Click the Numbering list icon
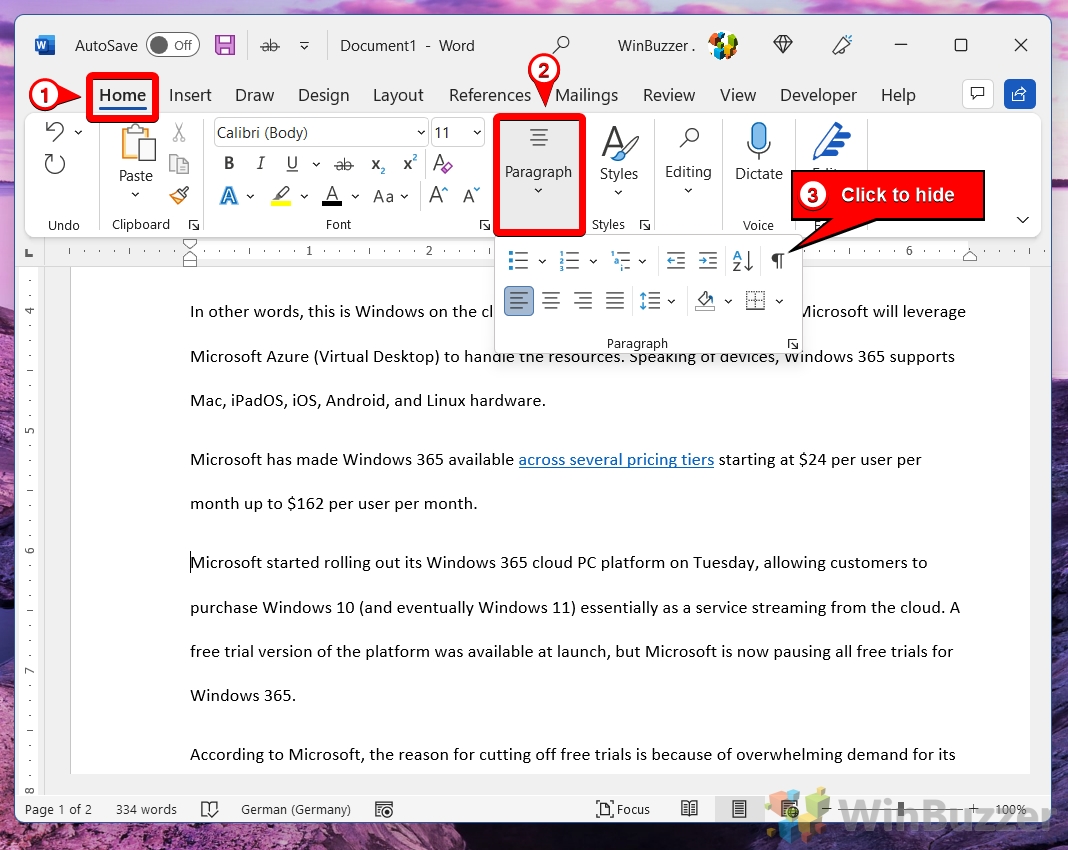The width and height of the screenshot is (1068, 850). click(569, 261)
